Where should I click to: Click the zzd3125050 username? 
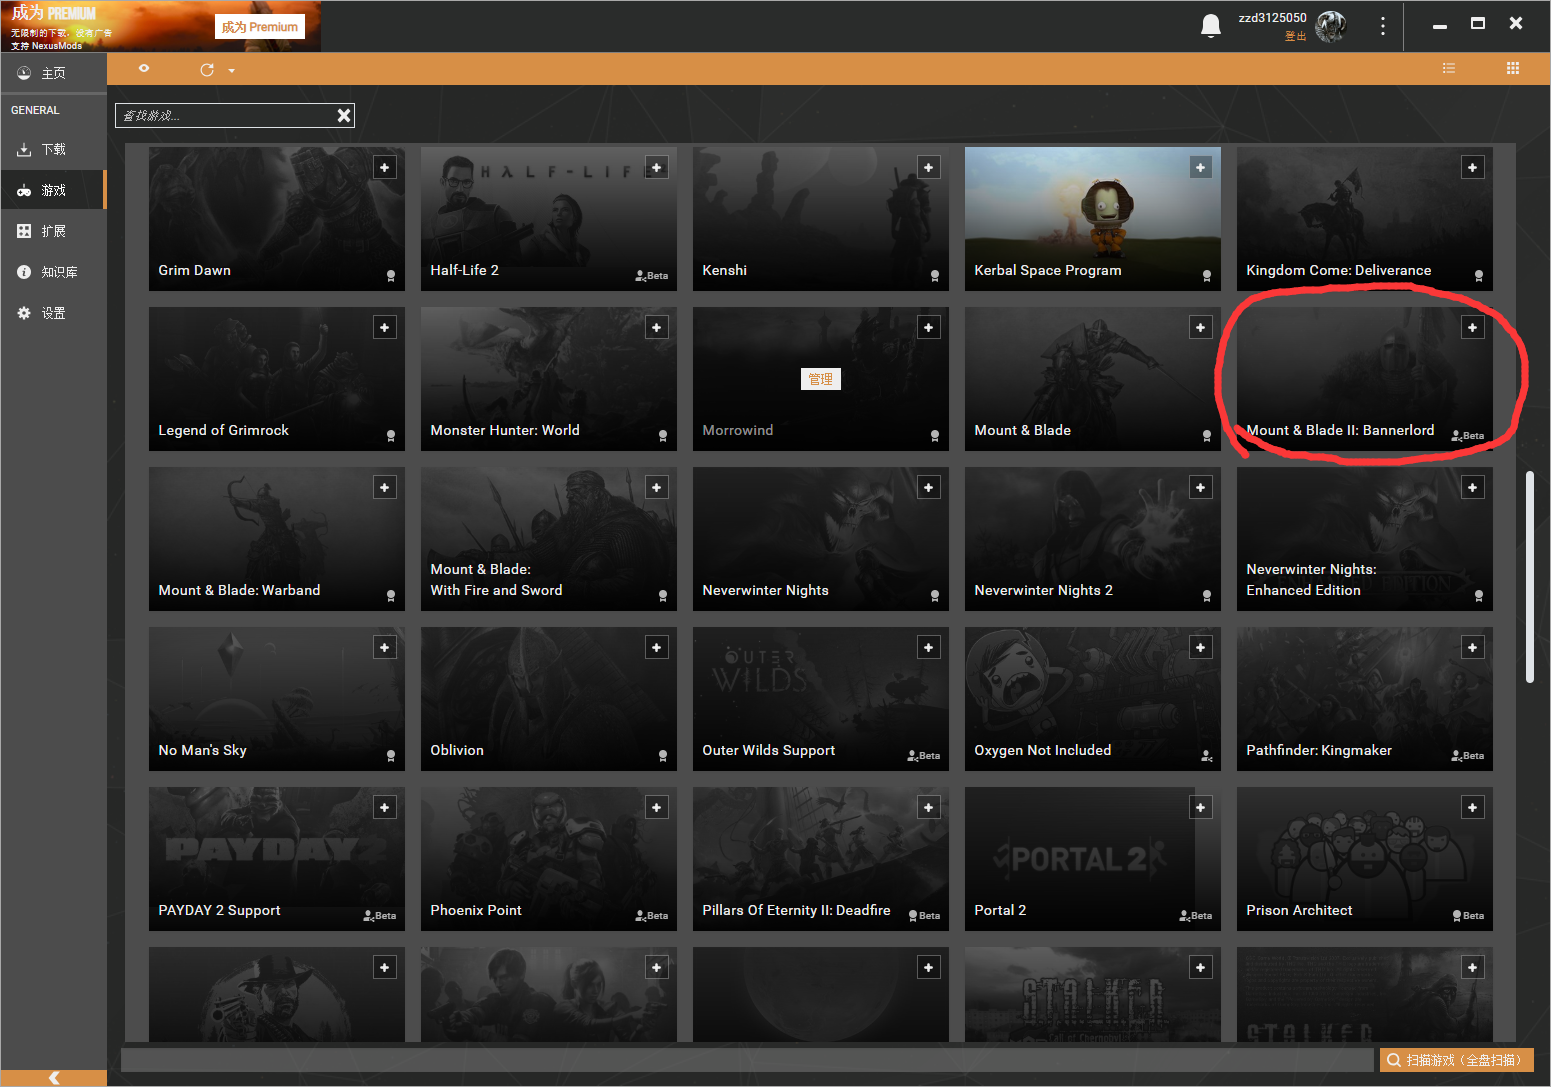tap(1272, 18)
